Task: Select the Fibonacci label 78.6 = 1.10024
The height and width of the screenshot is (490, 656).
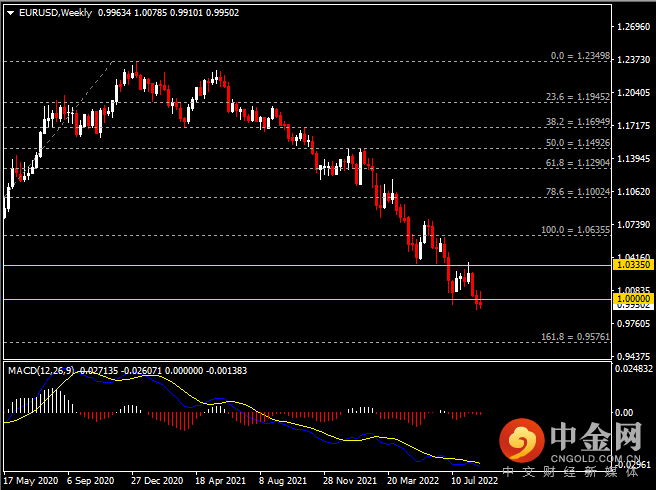Action: [577, 192]
